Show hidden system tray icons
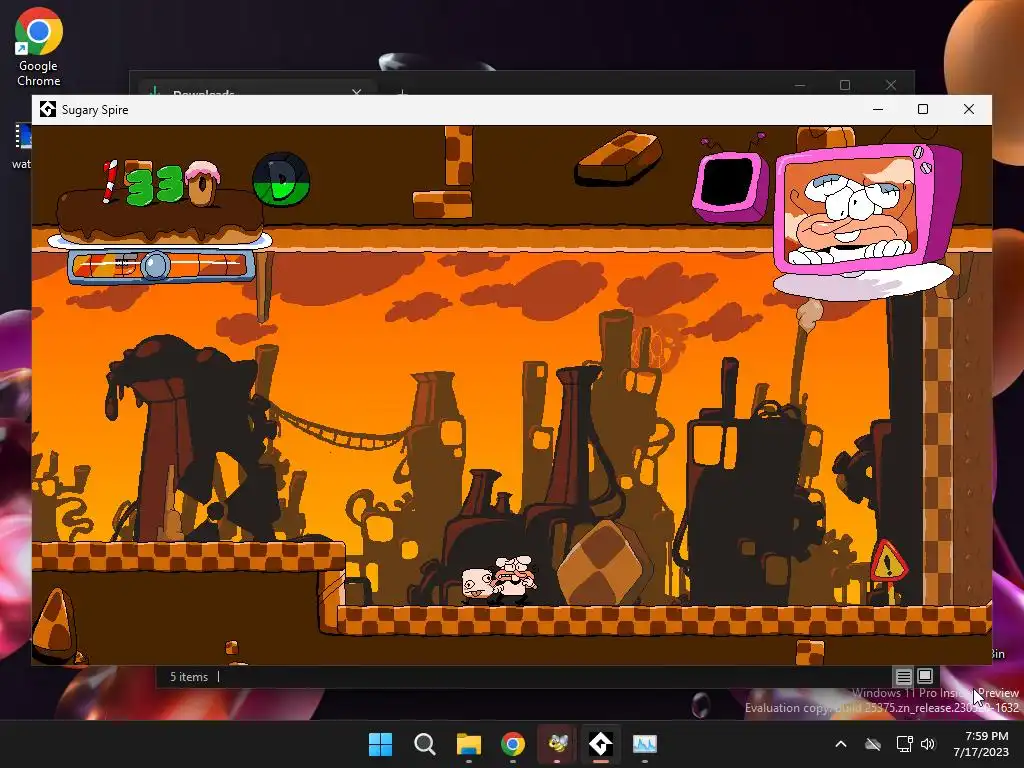Screen dimensions: 1024x768 (841, 744)
